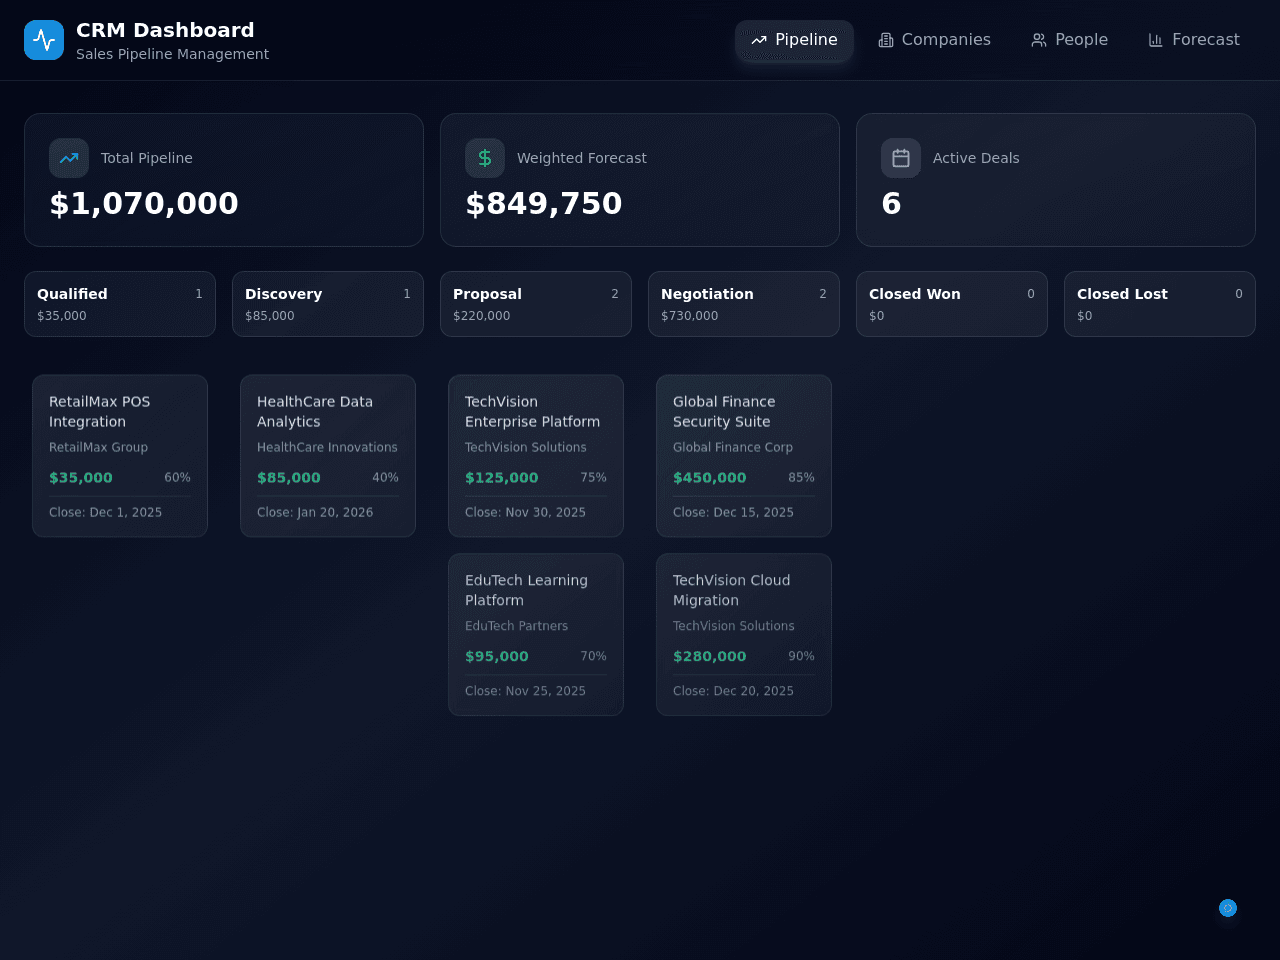The height and width of the screenshot is (960, 1280).
Task: Click the $730,000 total under Negotiation
Action: (x=690, y=316)
